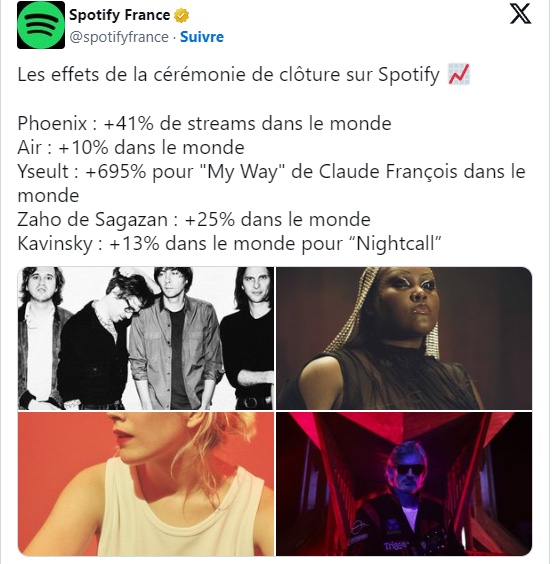The height and width of the screenshot is (564, 552).
Task: Open the Yseult portrait photo
Action: click(404, 338)
